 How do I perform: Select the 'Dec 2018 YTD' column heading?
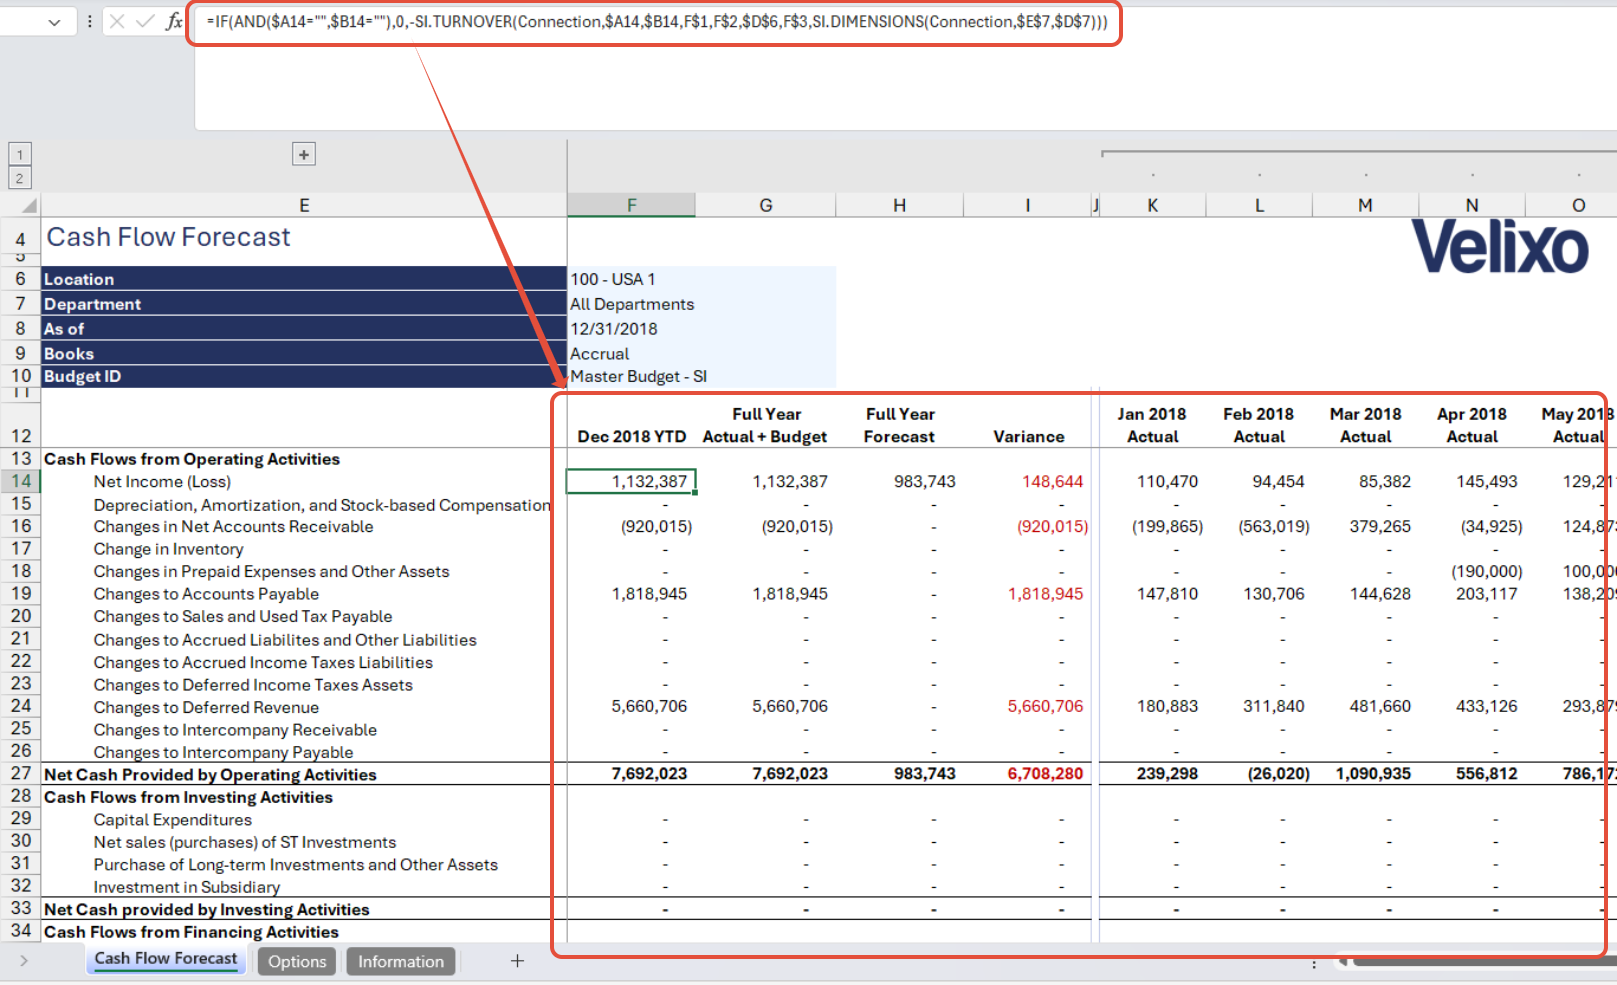coord(632,437)
